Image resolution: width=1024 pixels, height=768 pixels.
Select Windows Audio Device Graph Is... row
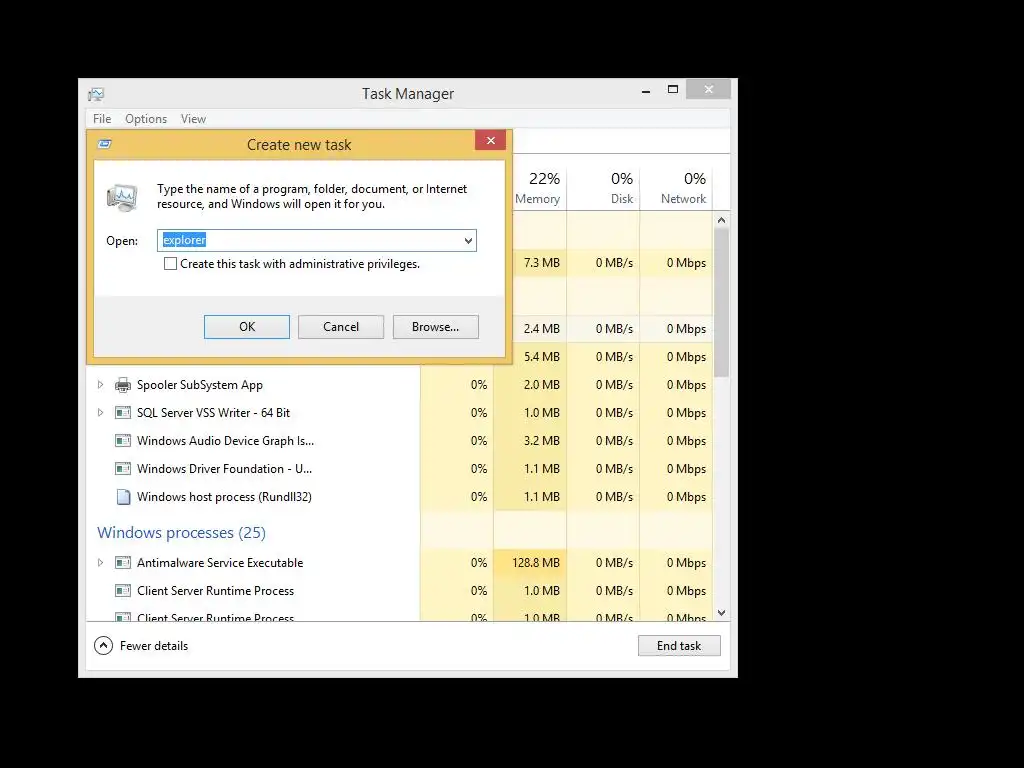[225, 441]
